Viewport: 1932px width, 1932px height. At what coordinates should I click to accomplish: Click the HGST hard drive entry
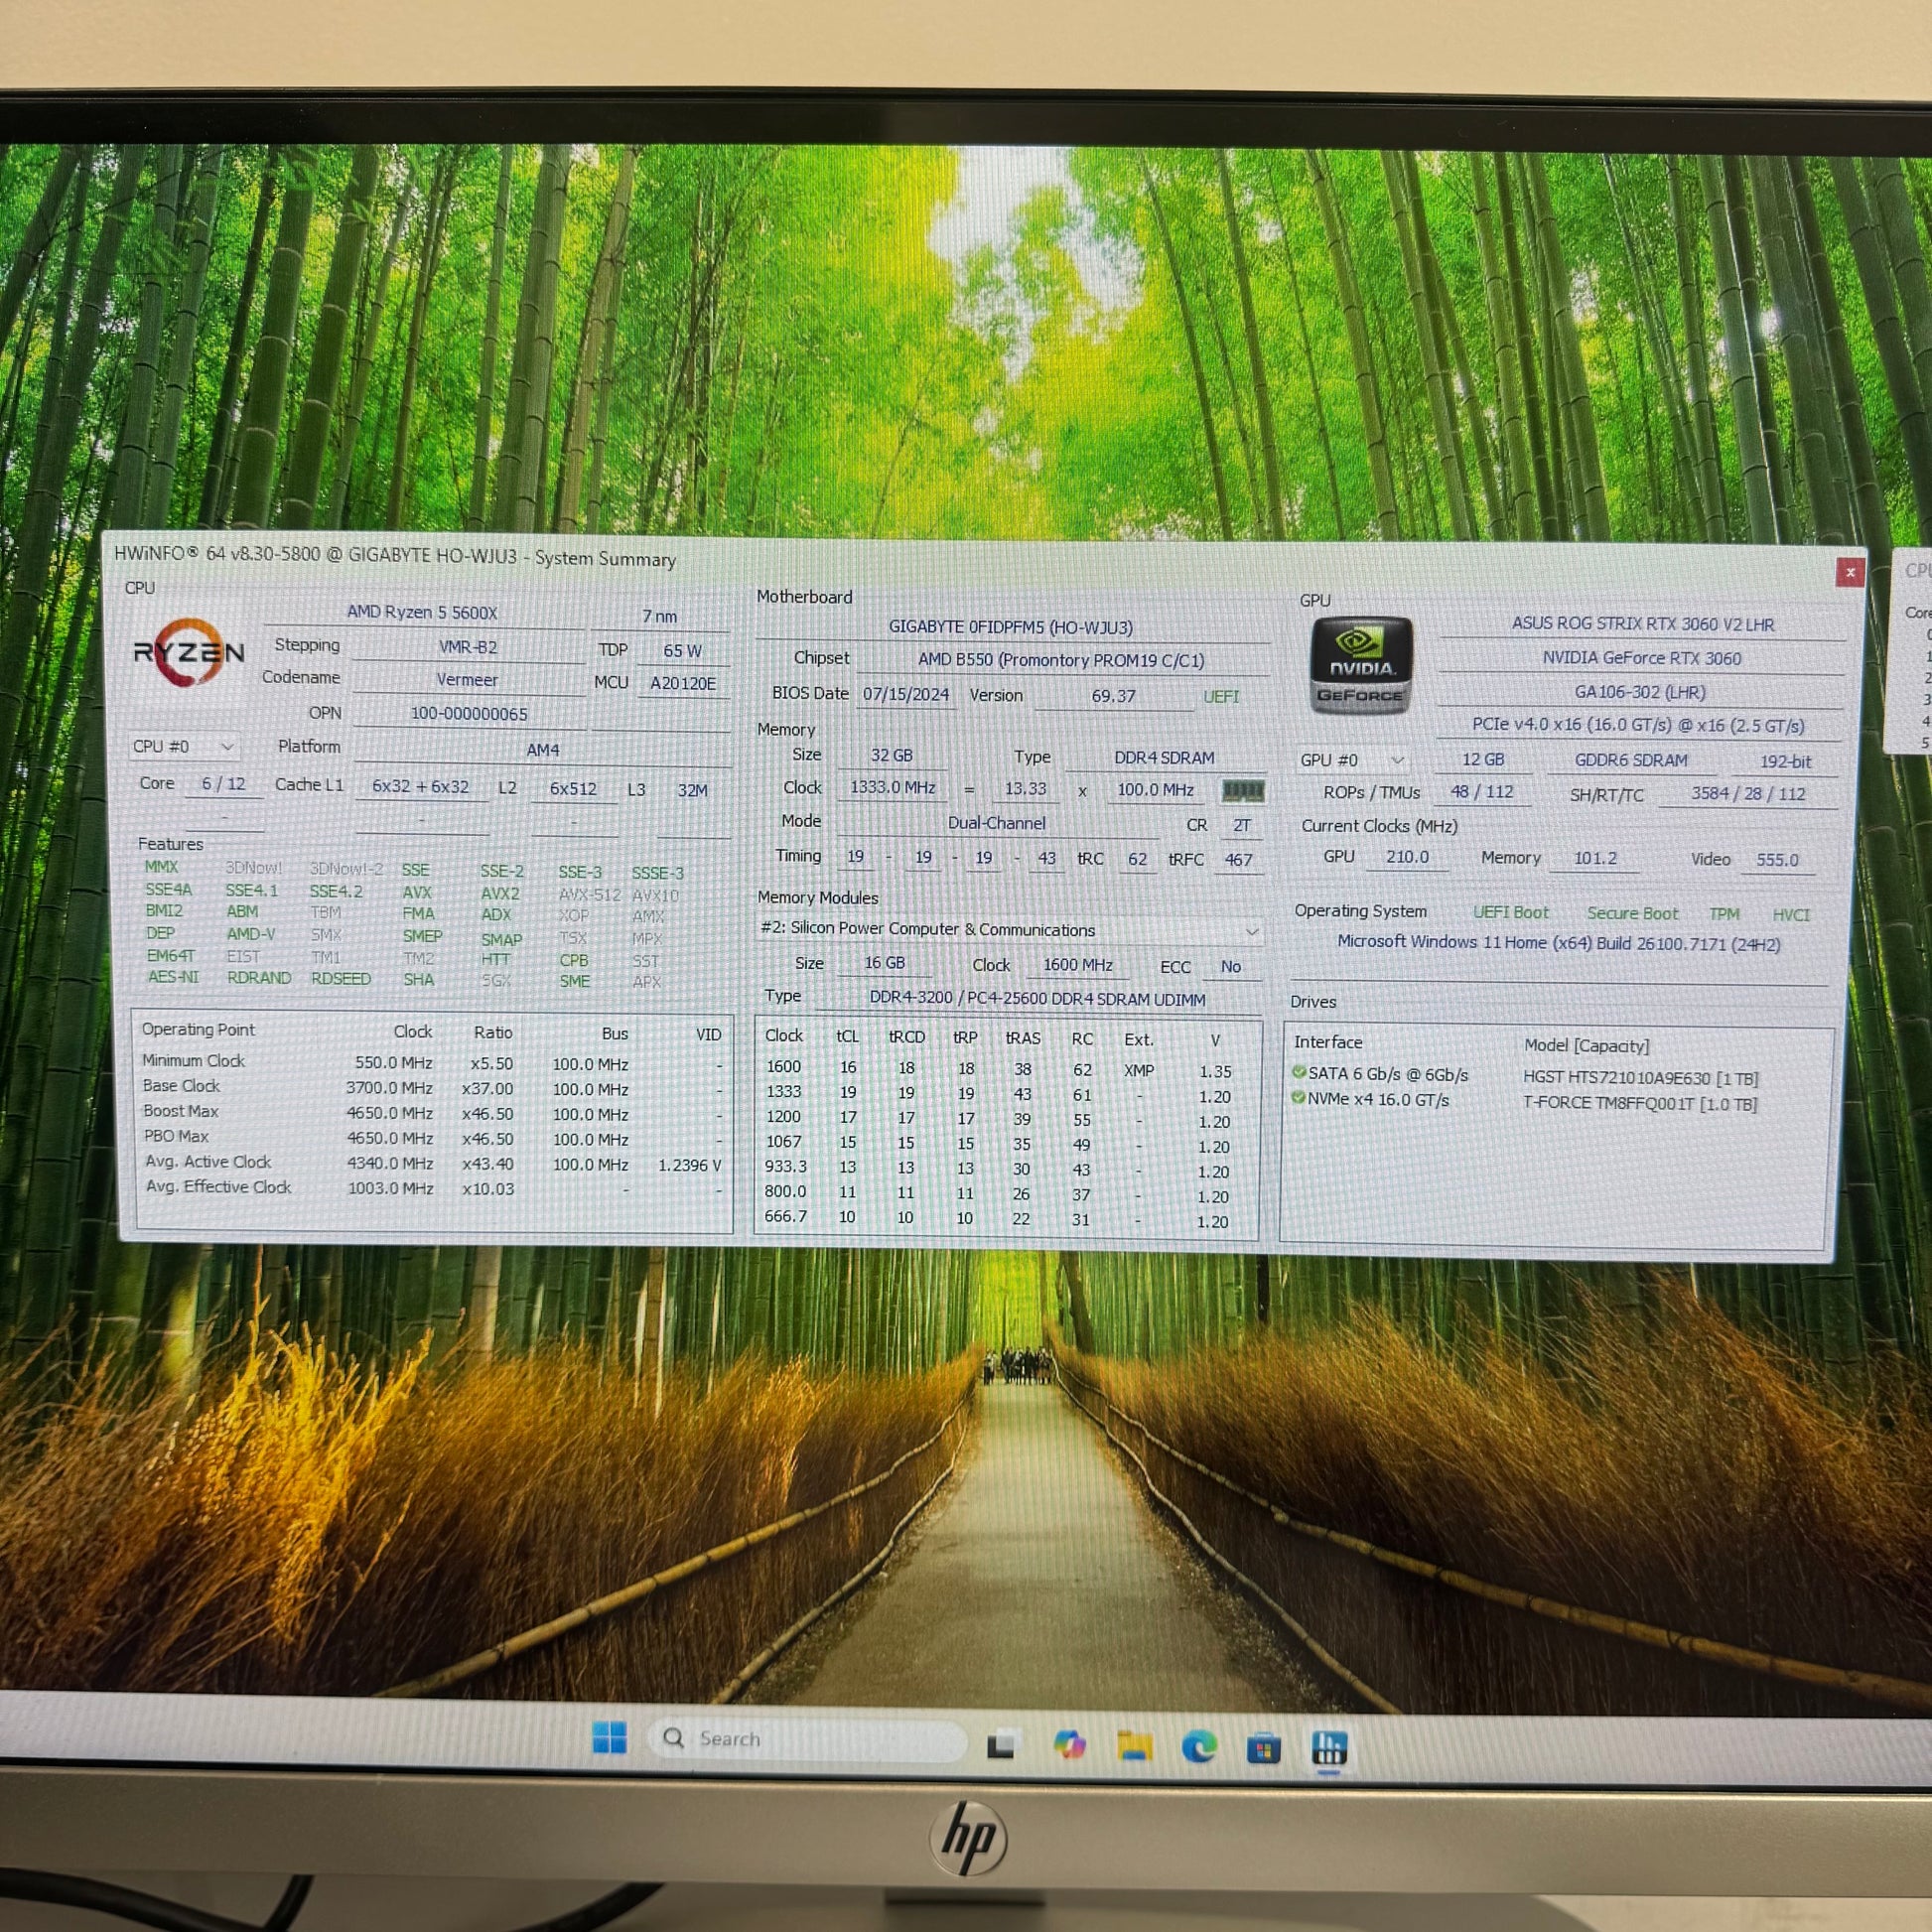[x=1640, y=1078]
